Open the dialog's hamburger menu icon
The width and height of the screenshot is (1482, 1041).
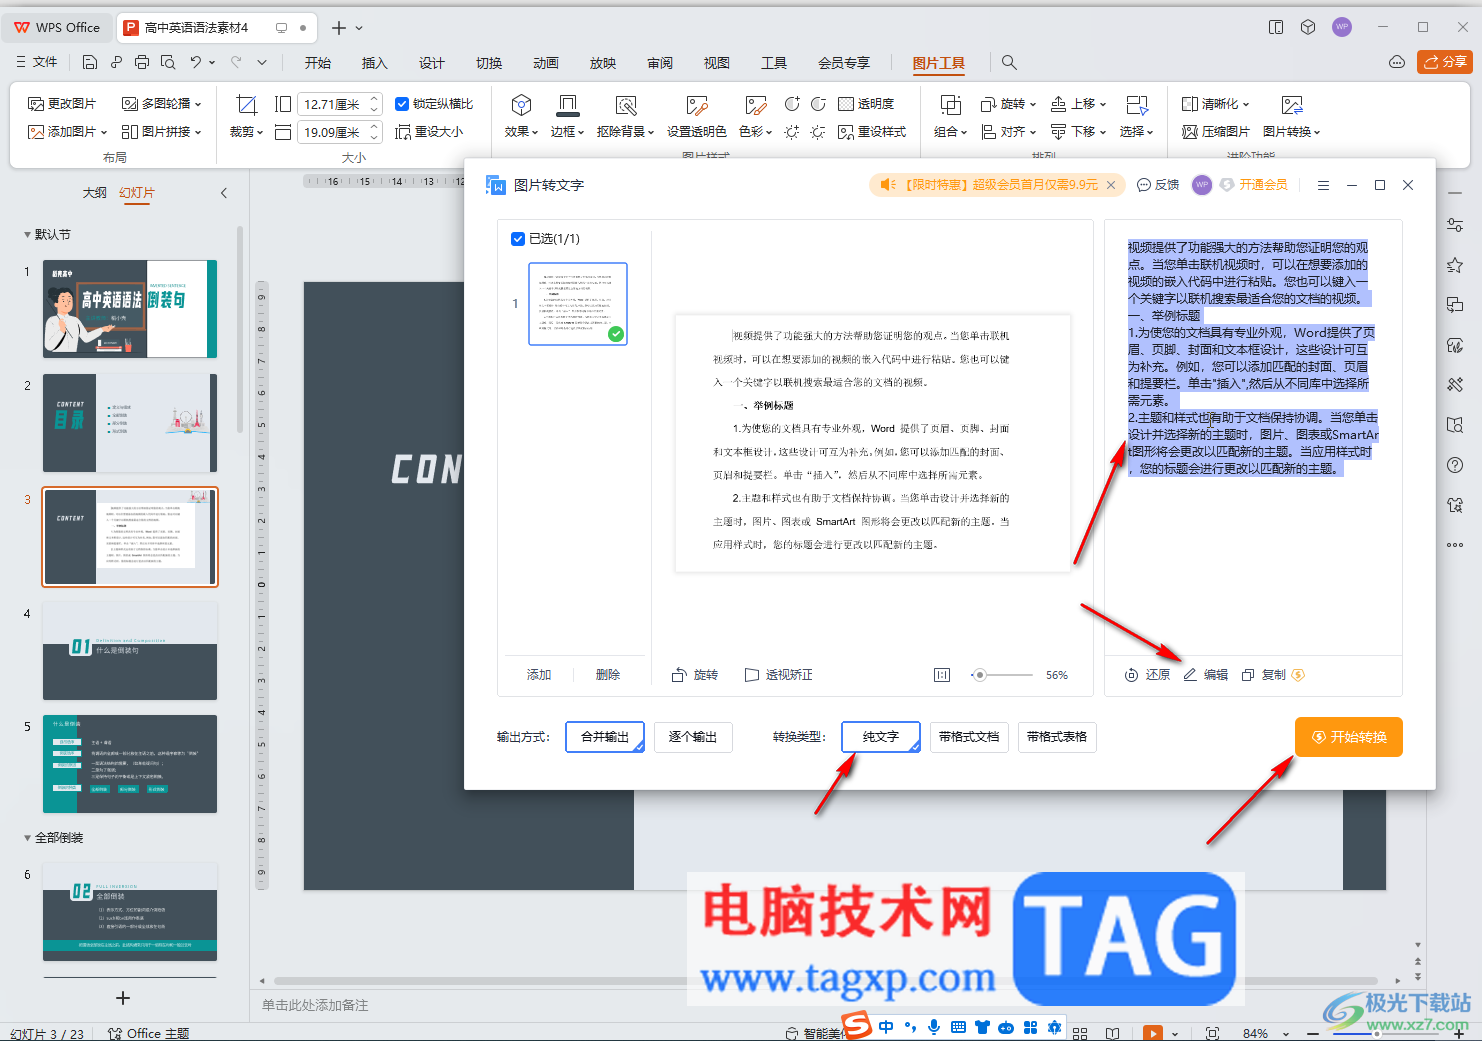1323,185
